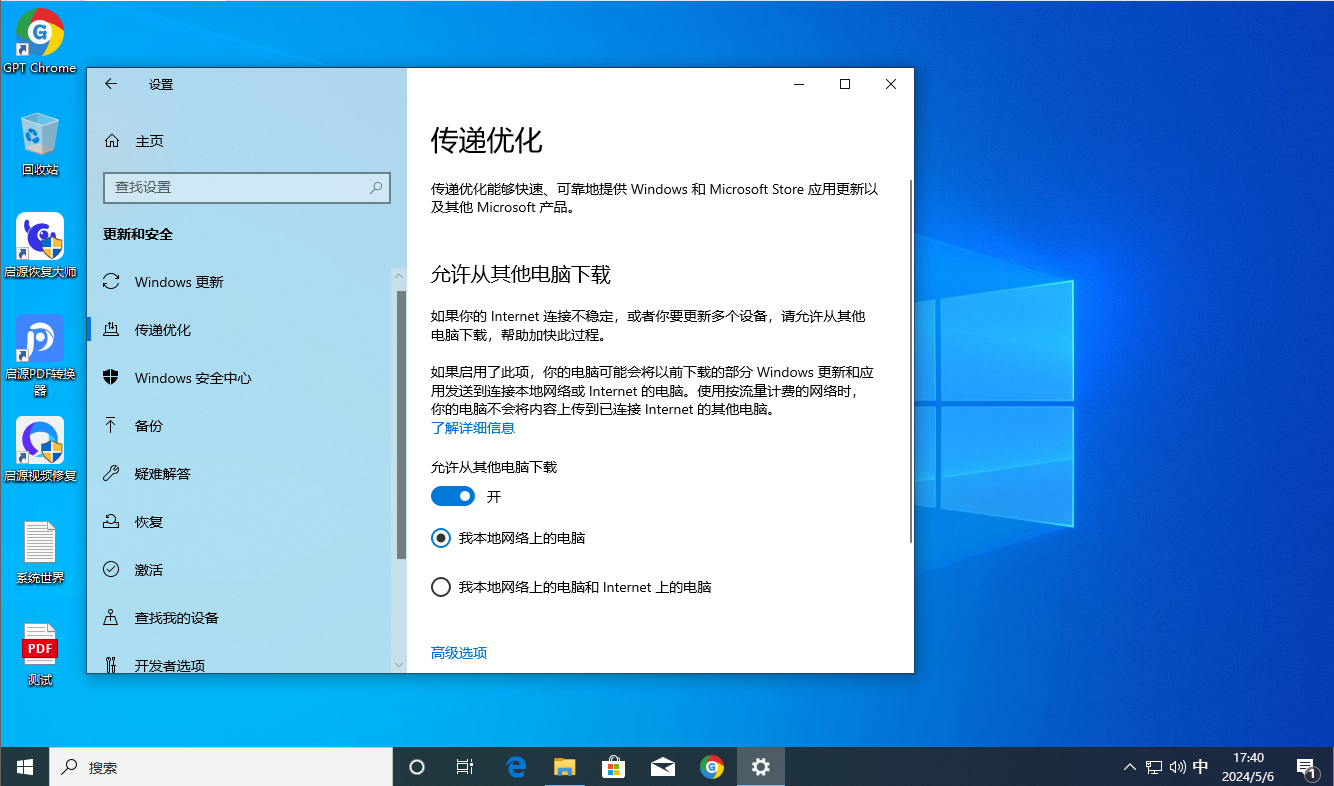Click the Settings gear taskbar icon
The image size is (1334, 786).
click(x=761, y=767)
